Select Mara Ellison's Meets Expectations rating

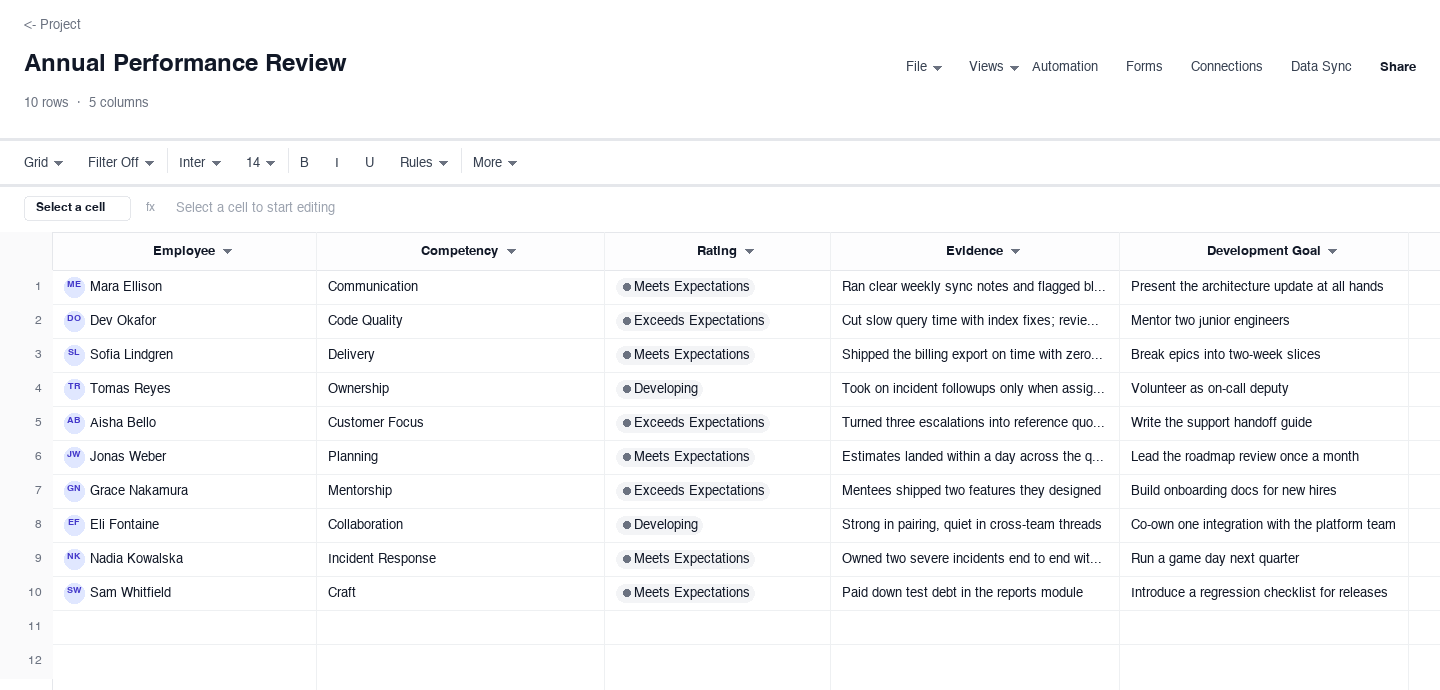click(x=685, y=287)
